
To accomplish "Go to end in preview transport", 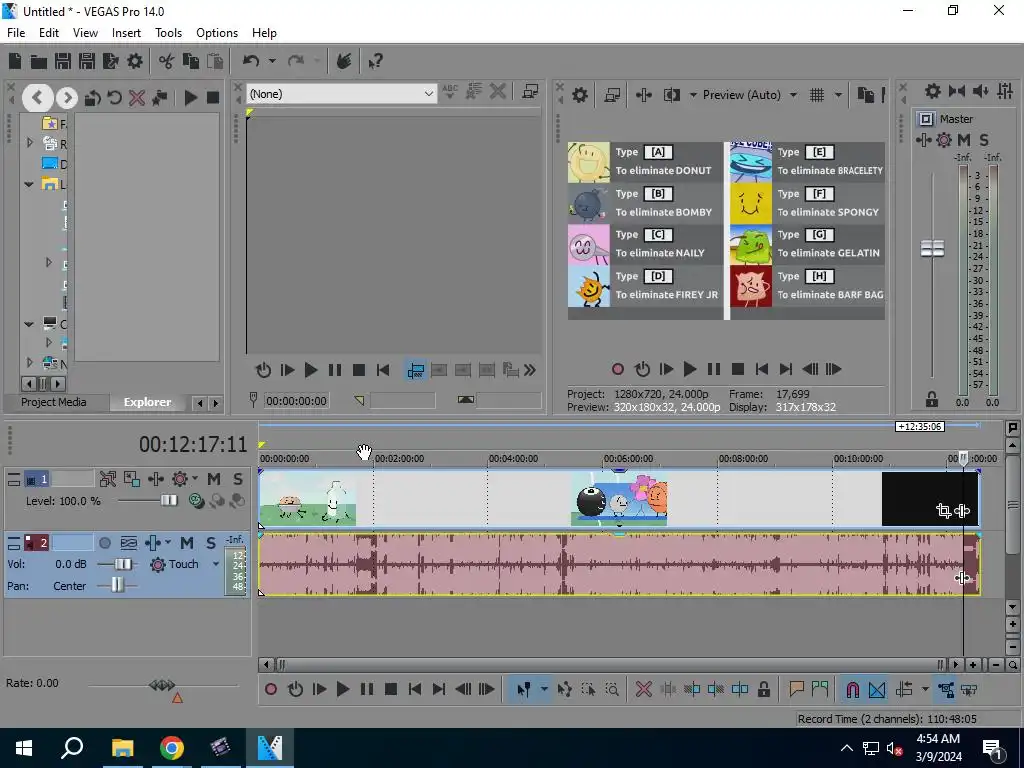I will pos(786,370).
